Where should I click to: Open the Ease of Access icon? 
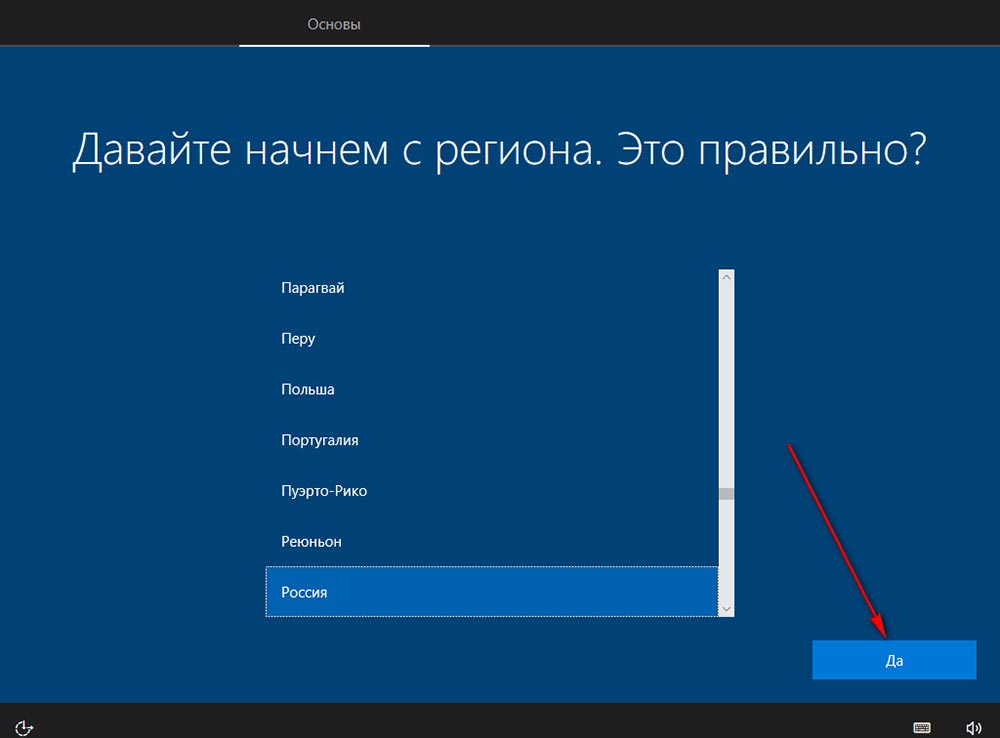pos(24,728)
